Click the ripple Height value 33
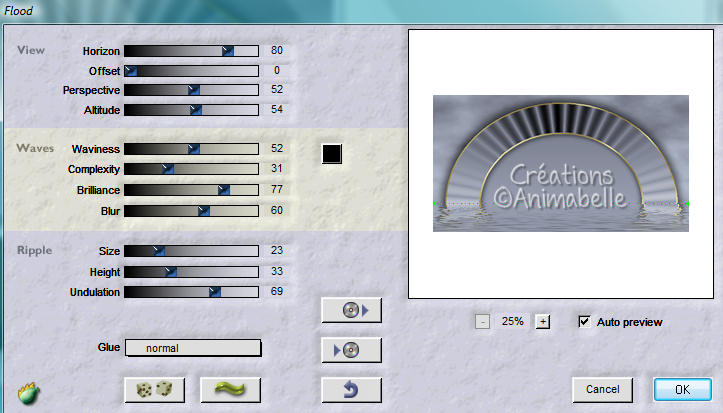This screenshot has width=723, height=413. point(277,271)
